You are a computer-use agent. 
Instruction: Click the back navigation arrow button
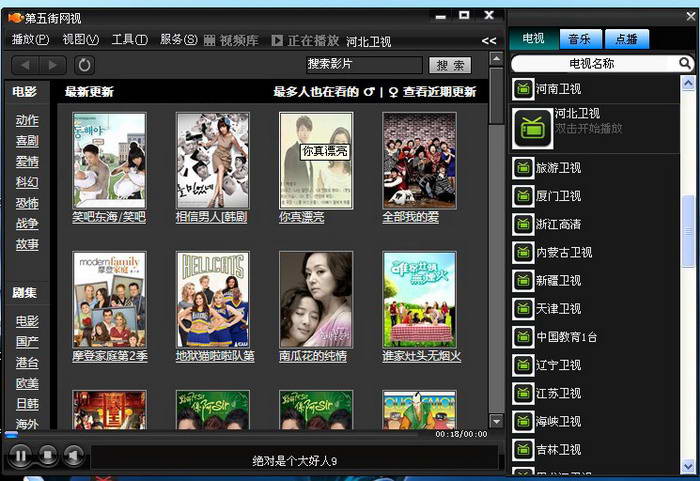25,65
